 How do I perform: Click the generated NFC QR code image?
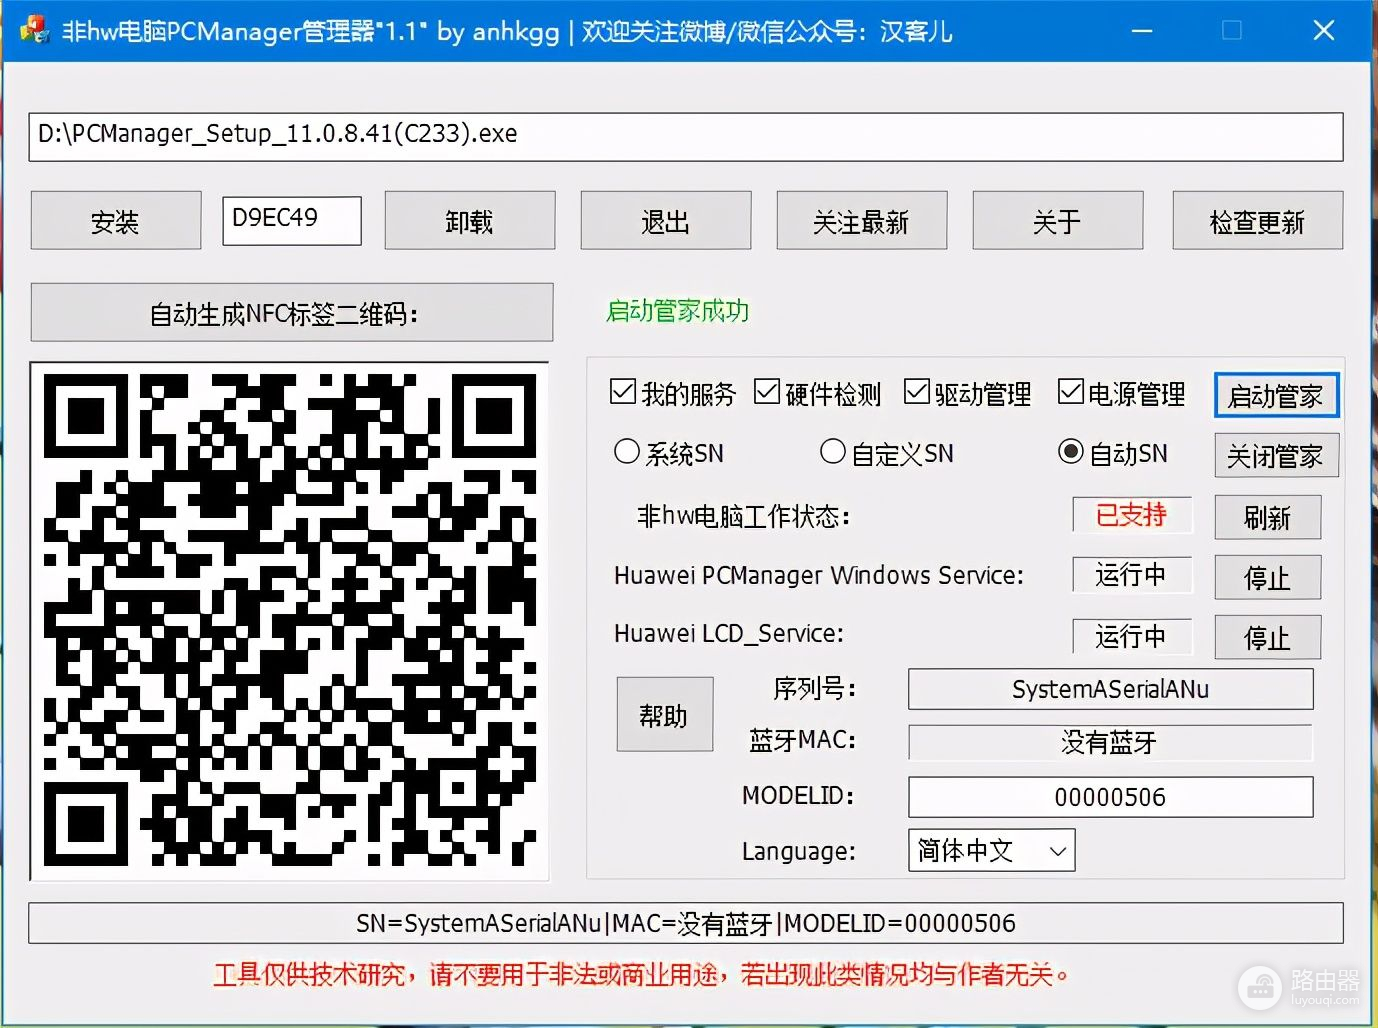(290, 621)
